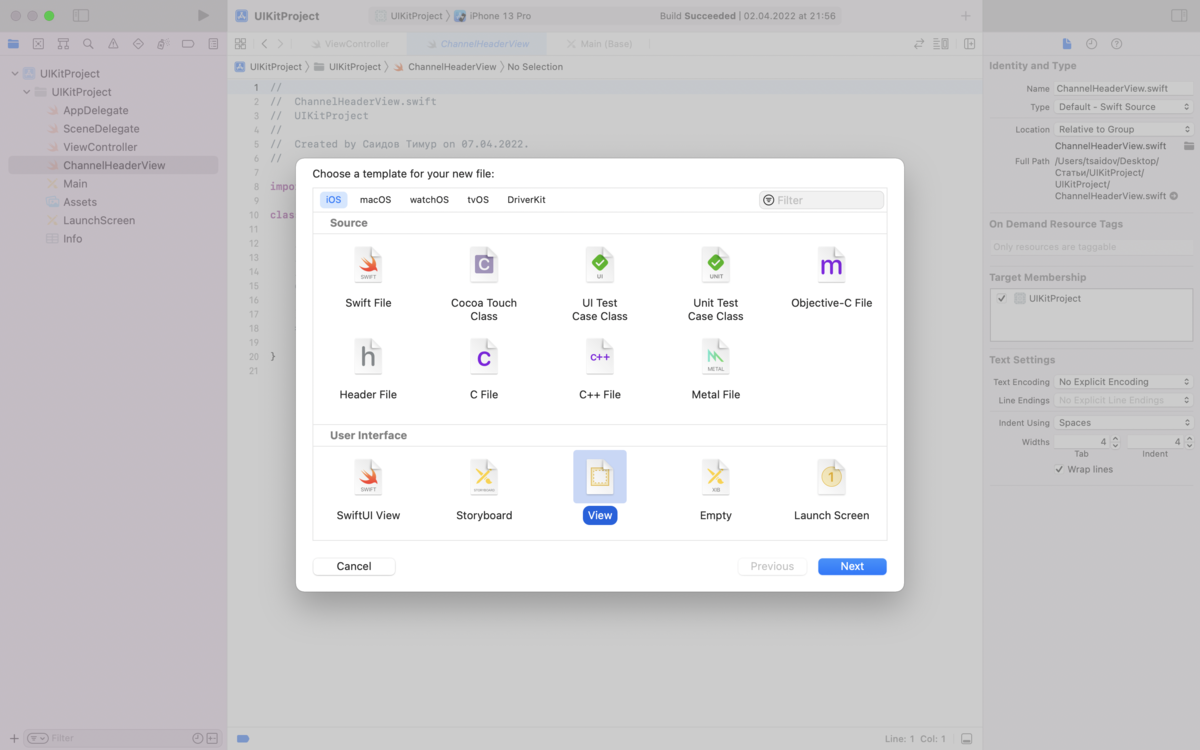Click the Next button
Screen dimensions: 1200x750
click(x=852, y=566)
